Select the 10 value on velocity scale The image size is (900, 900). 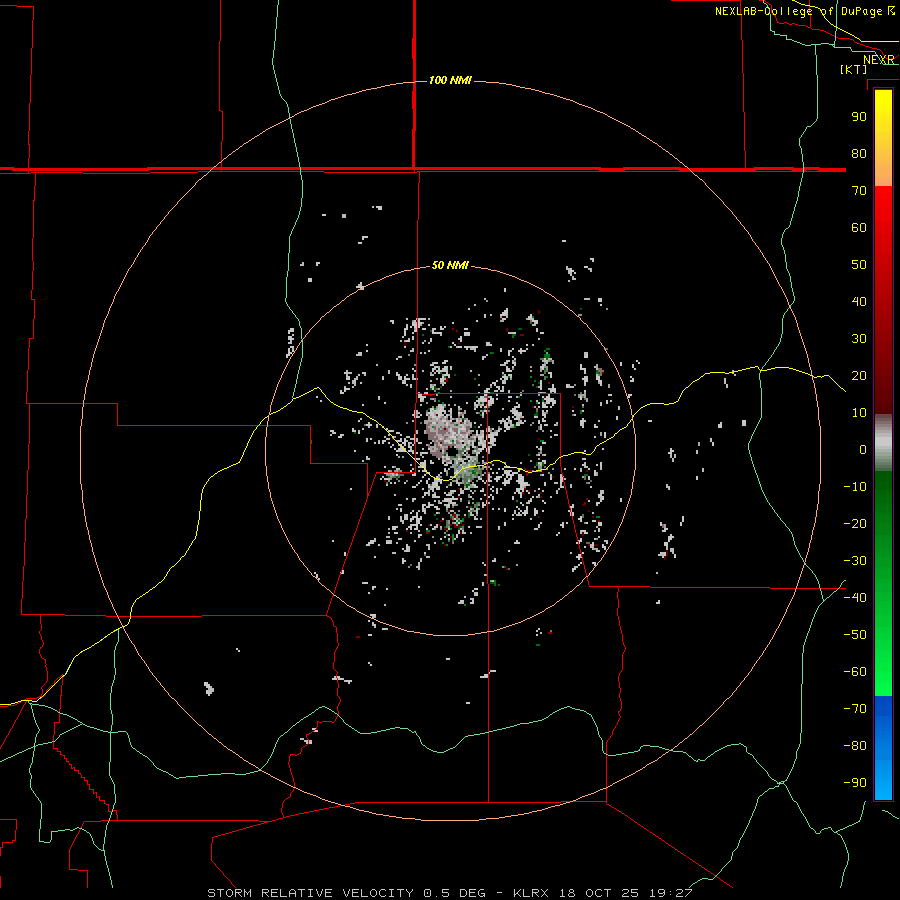coord(859,413)
